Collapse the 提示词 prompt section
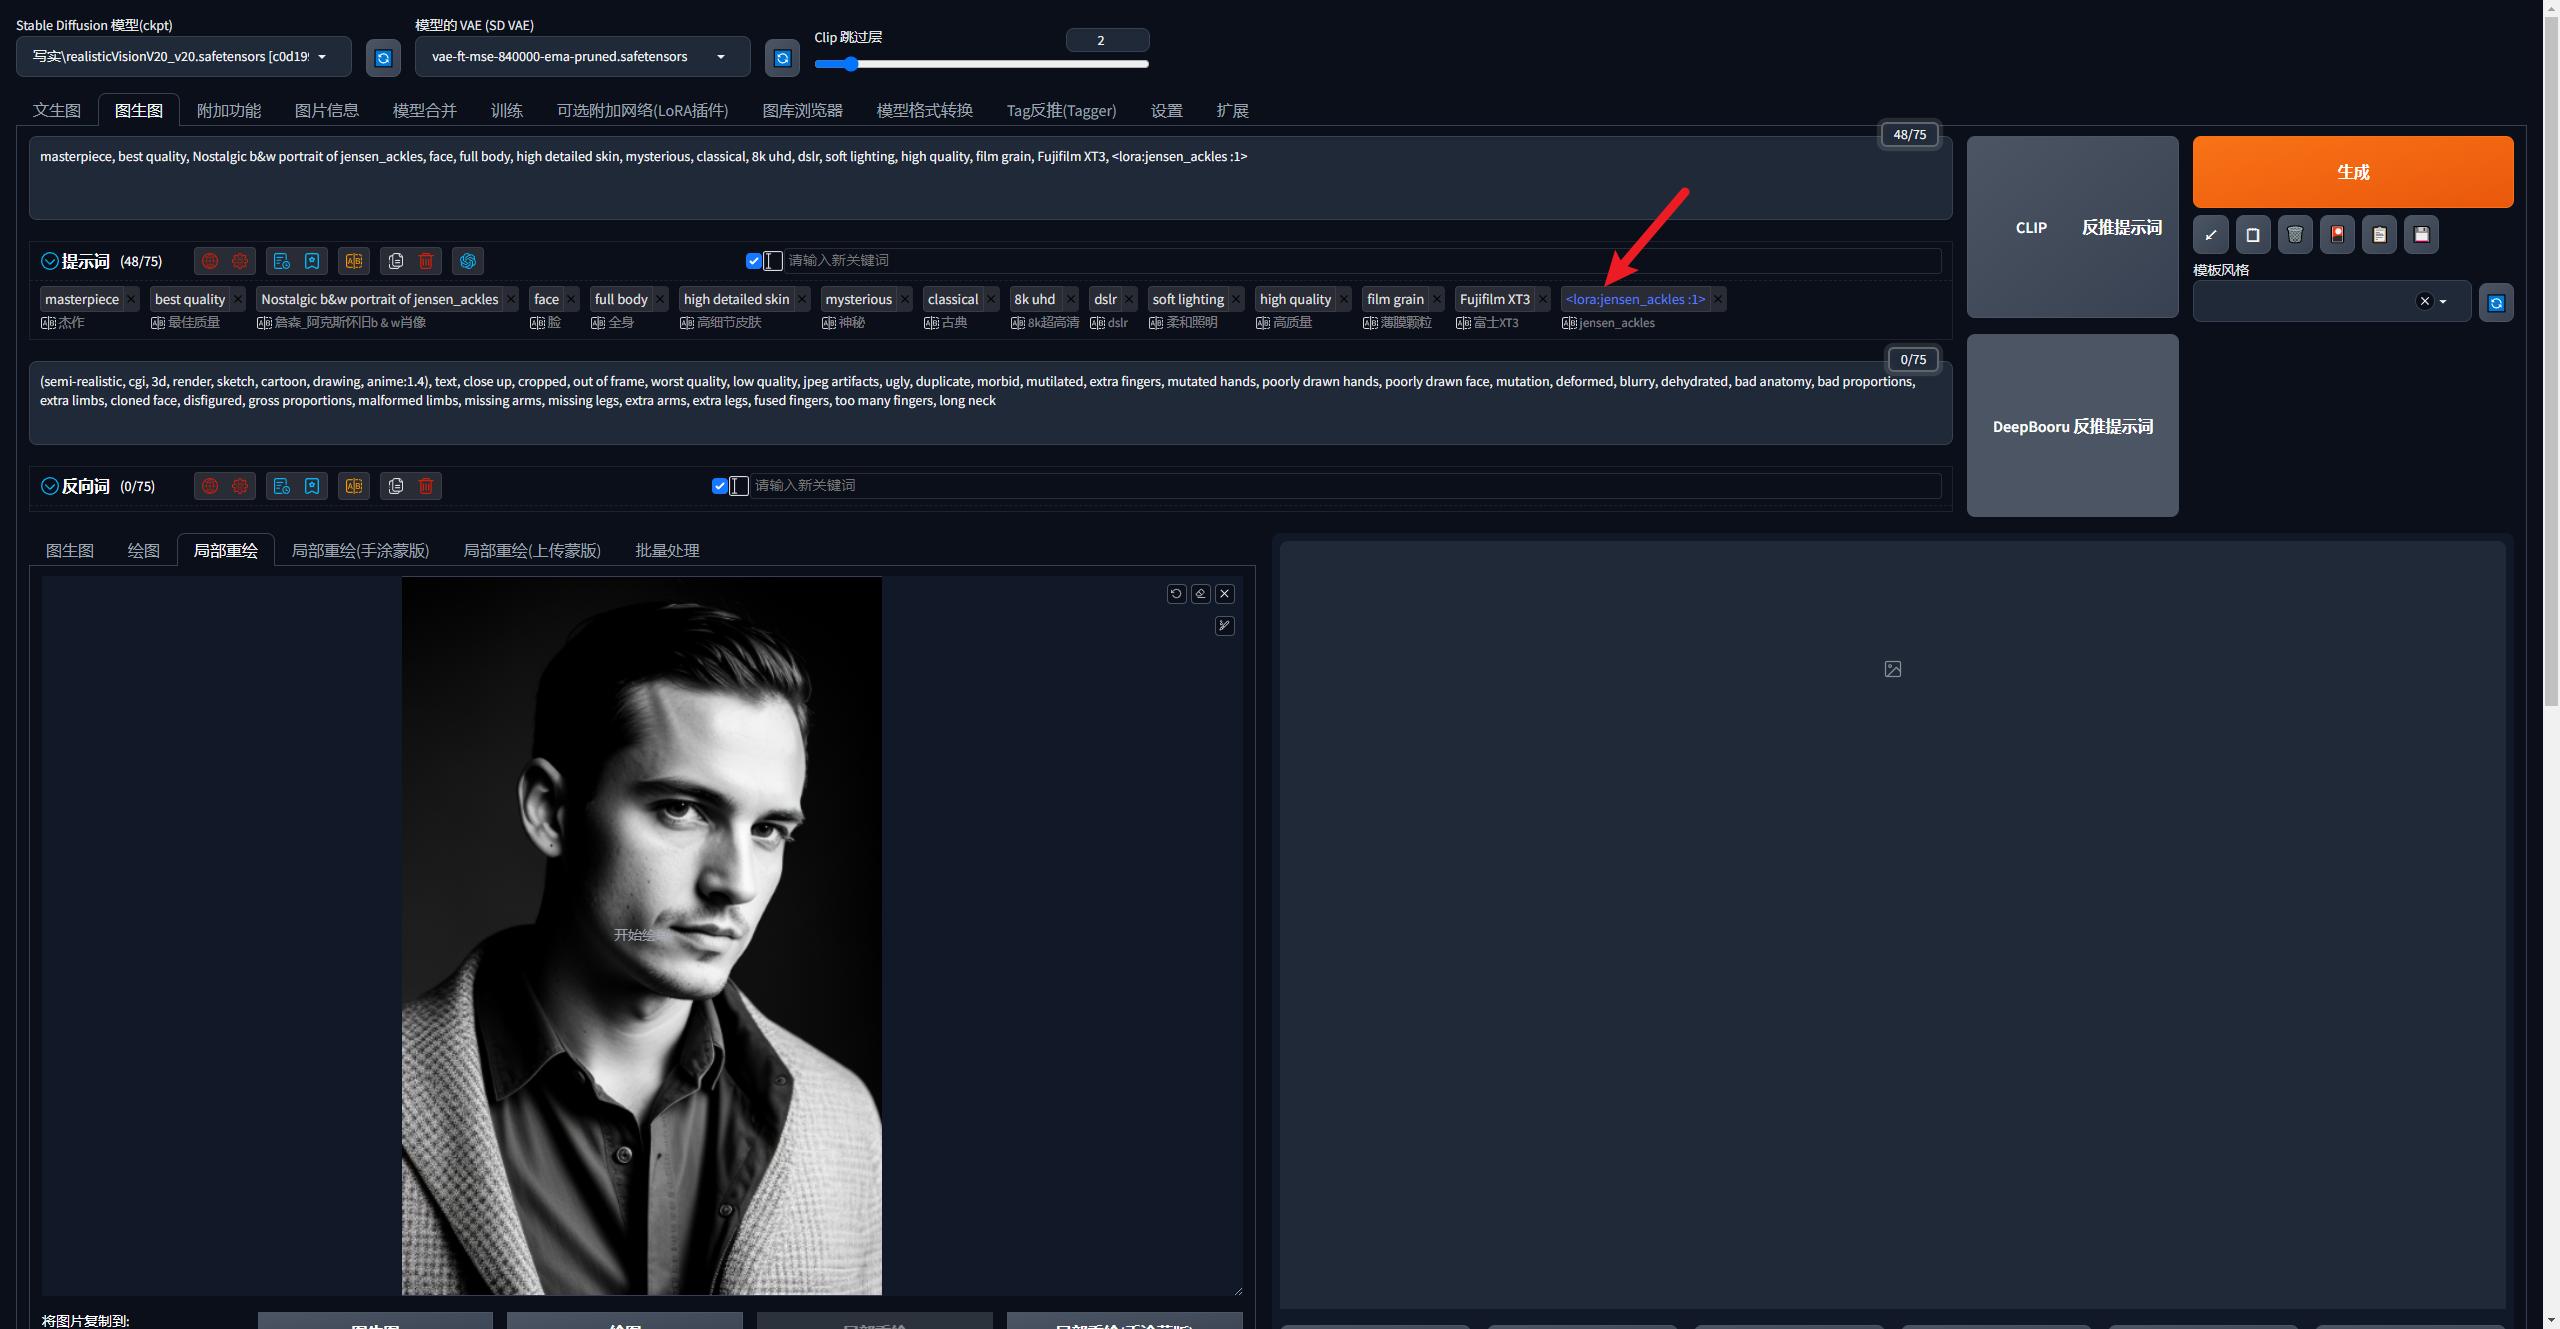The image size is (2560, 1329). [50, 261]
